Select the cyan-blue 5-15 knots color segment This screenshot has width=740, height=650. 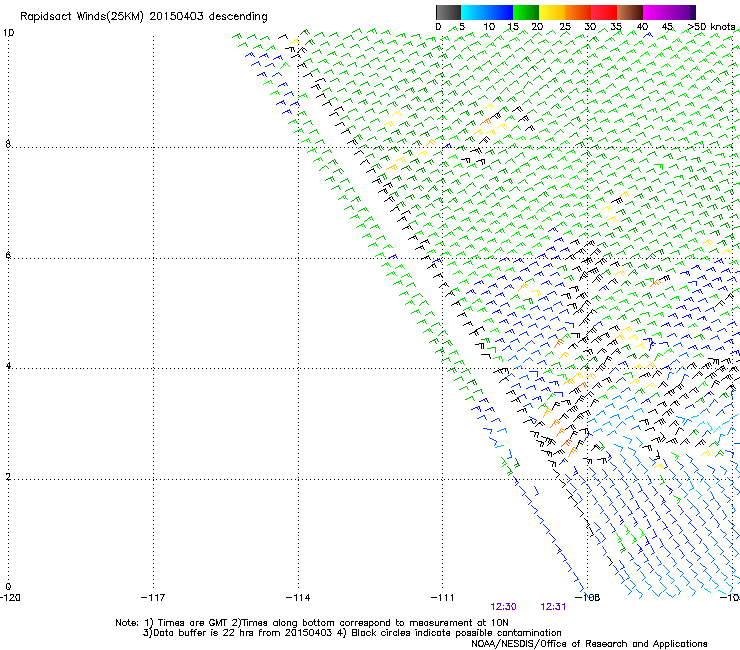(487, 12)
